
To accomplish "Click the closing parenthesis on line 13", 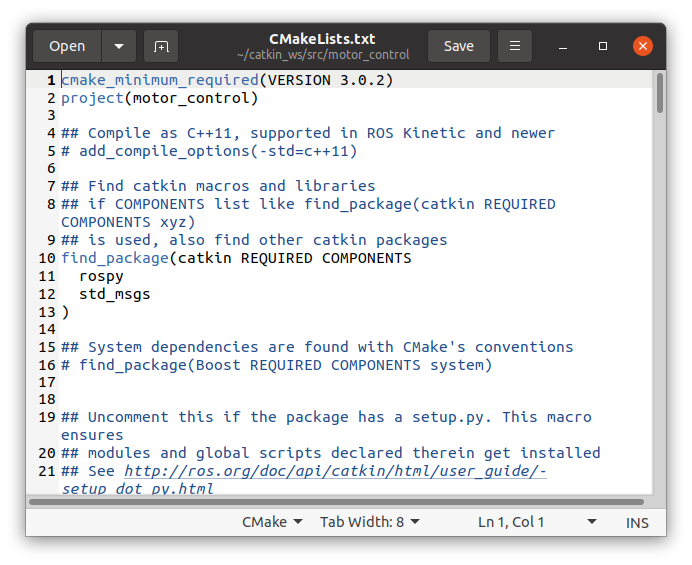I will 65,312.
